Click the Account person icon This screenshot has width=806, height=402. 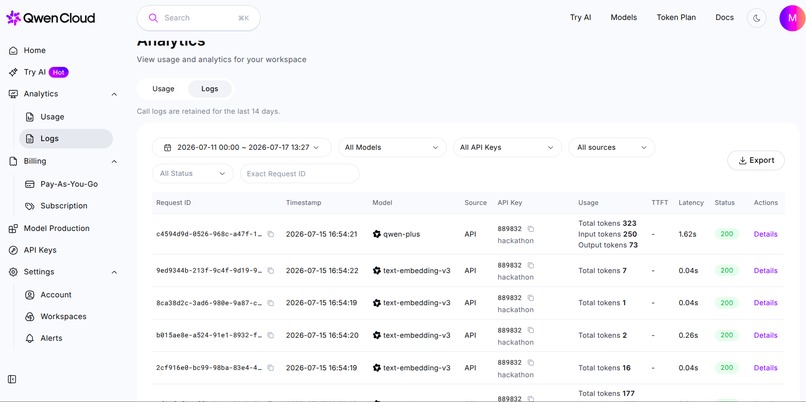(30, 295)
